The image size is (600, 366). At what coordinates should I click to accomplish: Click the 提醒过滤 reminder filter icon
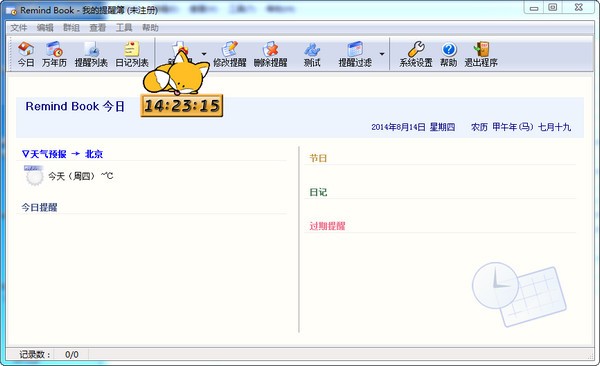(355, 54)
